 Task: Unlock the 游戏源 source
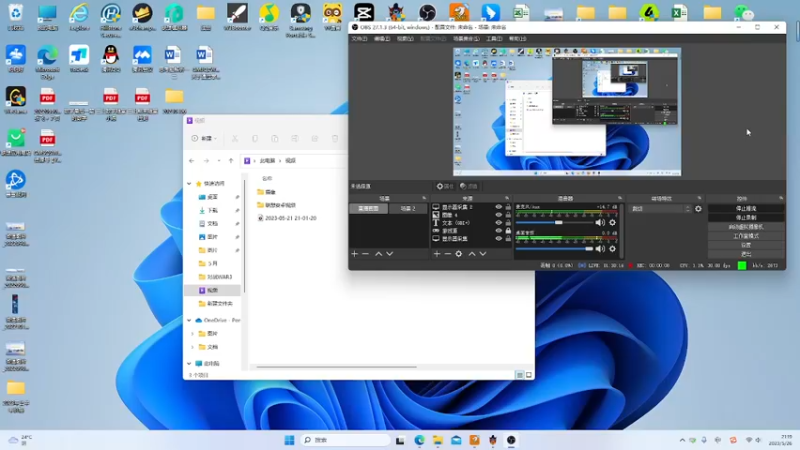click(508, 231)
